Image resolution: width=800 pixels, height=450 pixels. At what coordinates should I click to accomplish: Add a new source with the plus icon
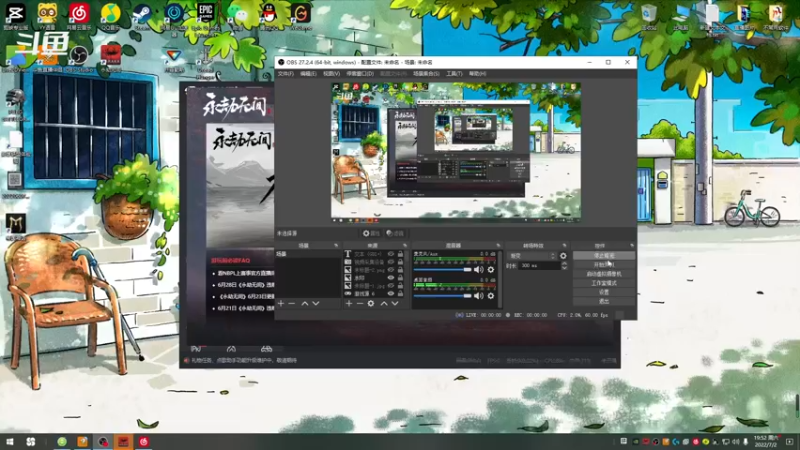(x=349, y=304)
